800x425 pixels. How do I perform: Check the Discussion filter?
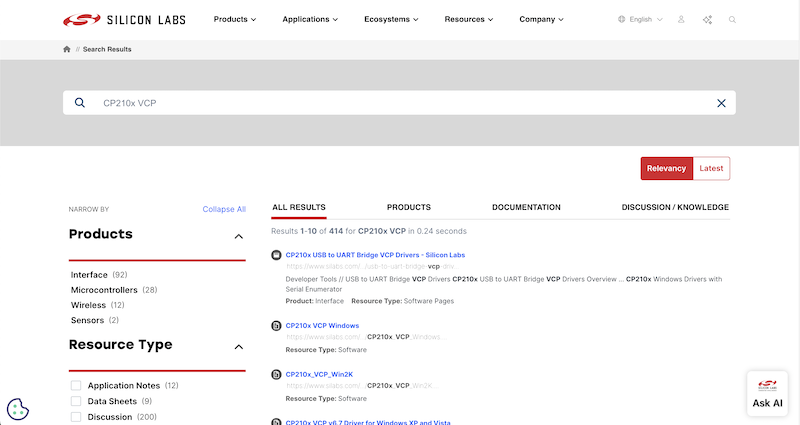pyautogui.click(x=76, y=417)
